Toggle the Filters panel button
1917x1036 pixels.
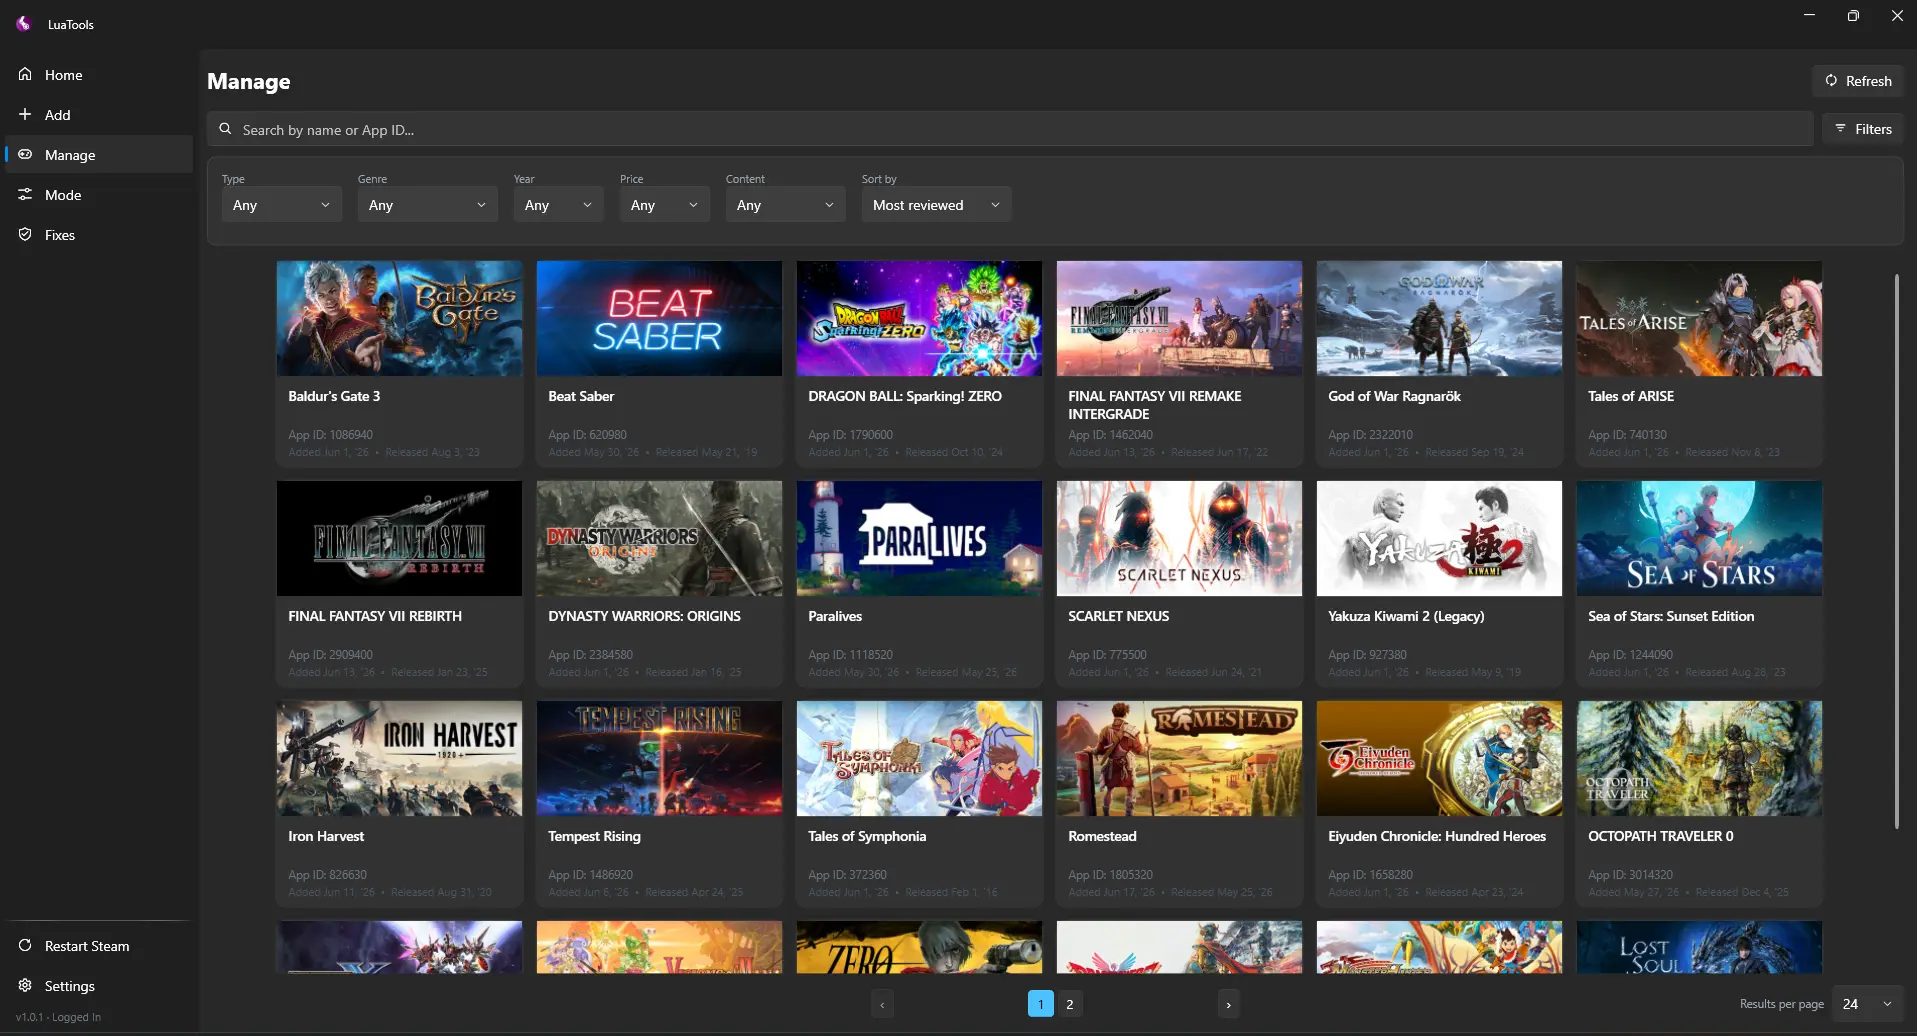pos(1863,129)
